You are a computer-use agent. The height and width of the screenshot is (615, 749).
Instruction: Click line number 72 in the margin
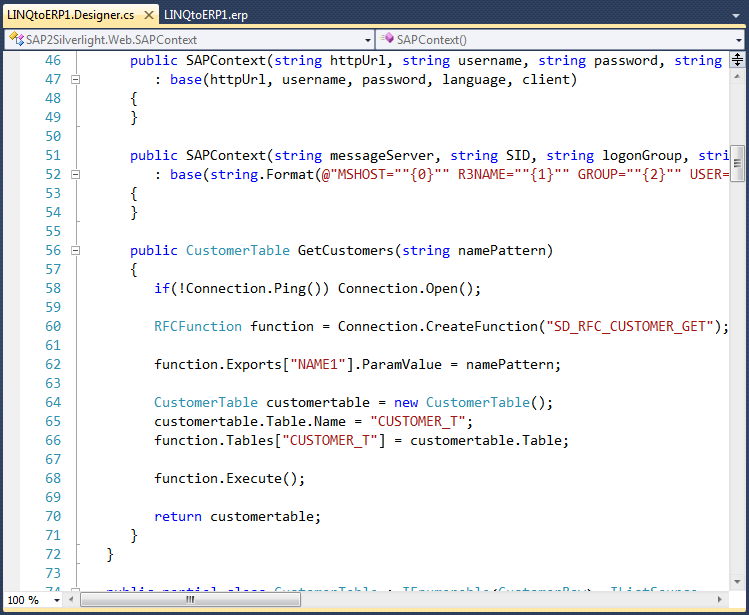53,554
